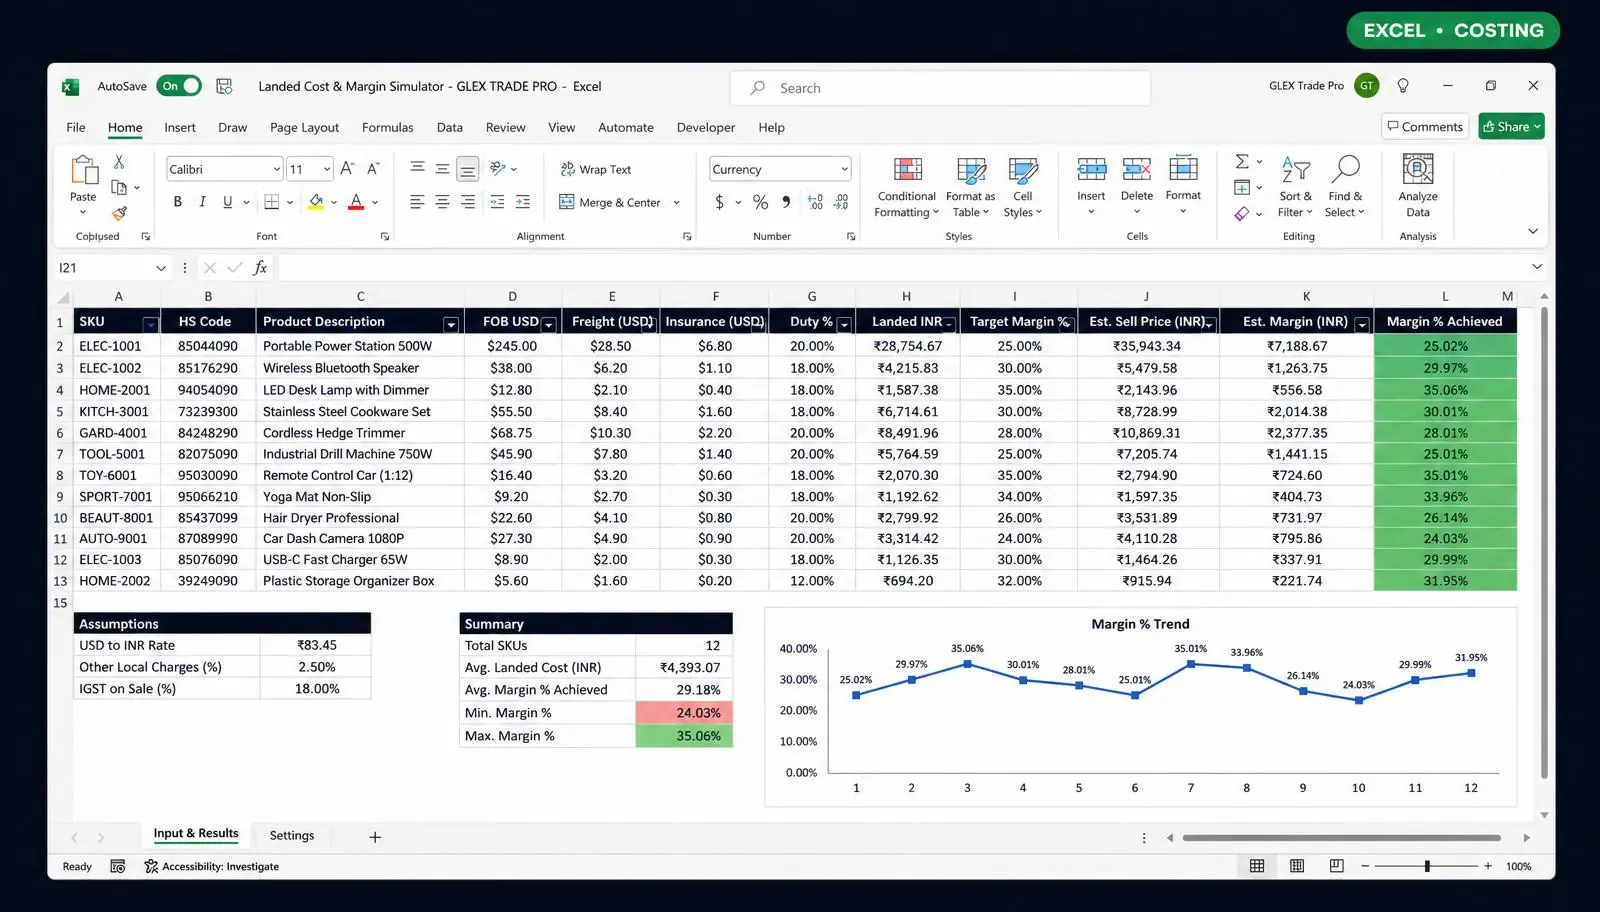Open FOB USD column filter dropdown
The height and width of the screenshot is (912, 1600).
tap(548, 324)
